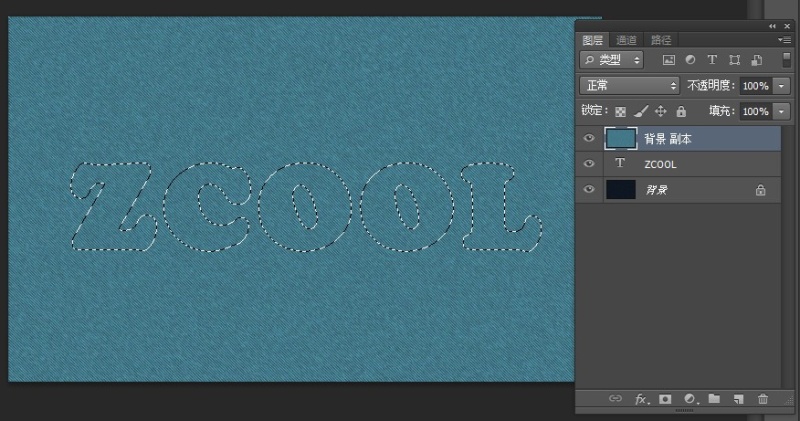Hide the 背景 副本 layer
800x421 pixels.
coord(589,138)
